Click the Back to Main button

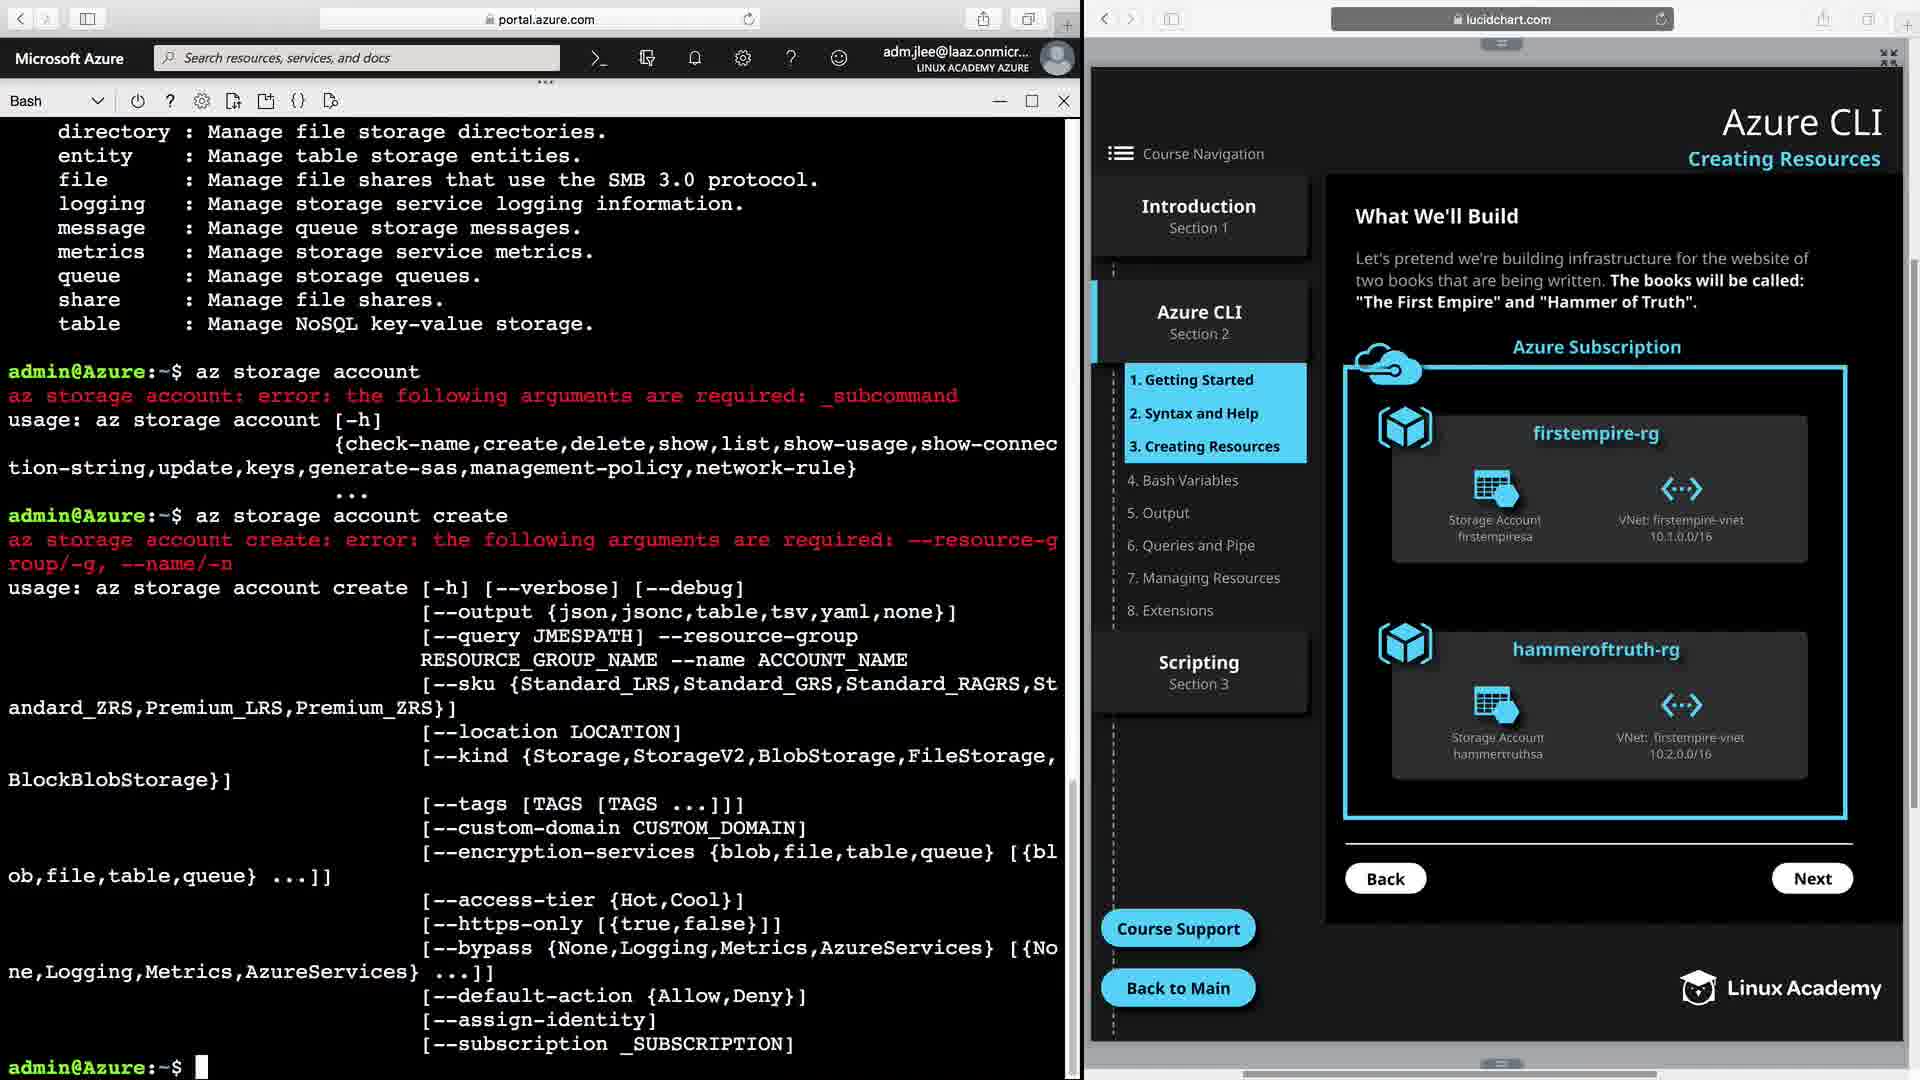[x=1178, y=988]
